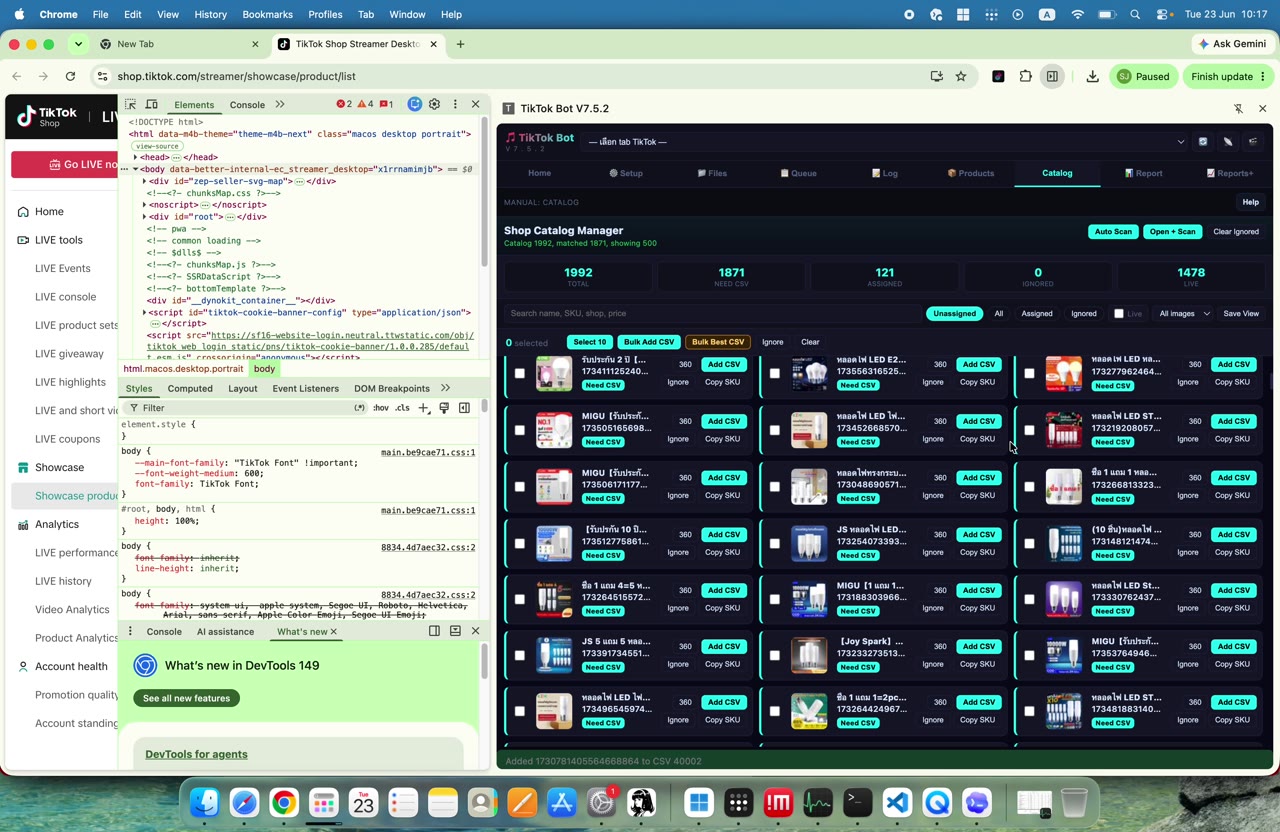Viewport: 1280px width, 832px height.
Task: Open Visual Studio Code from the Dock
Action: pos(897,802)
